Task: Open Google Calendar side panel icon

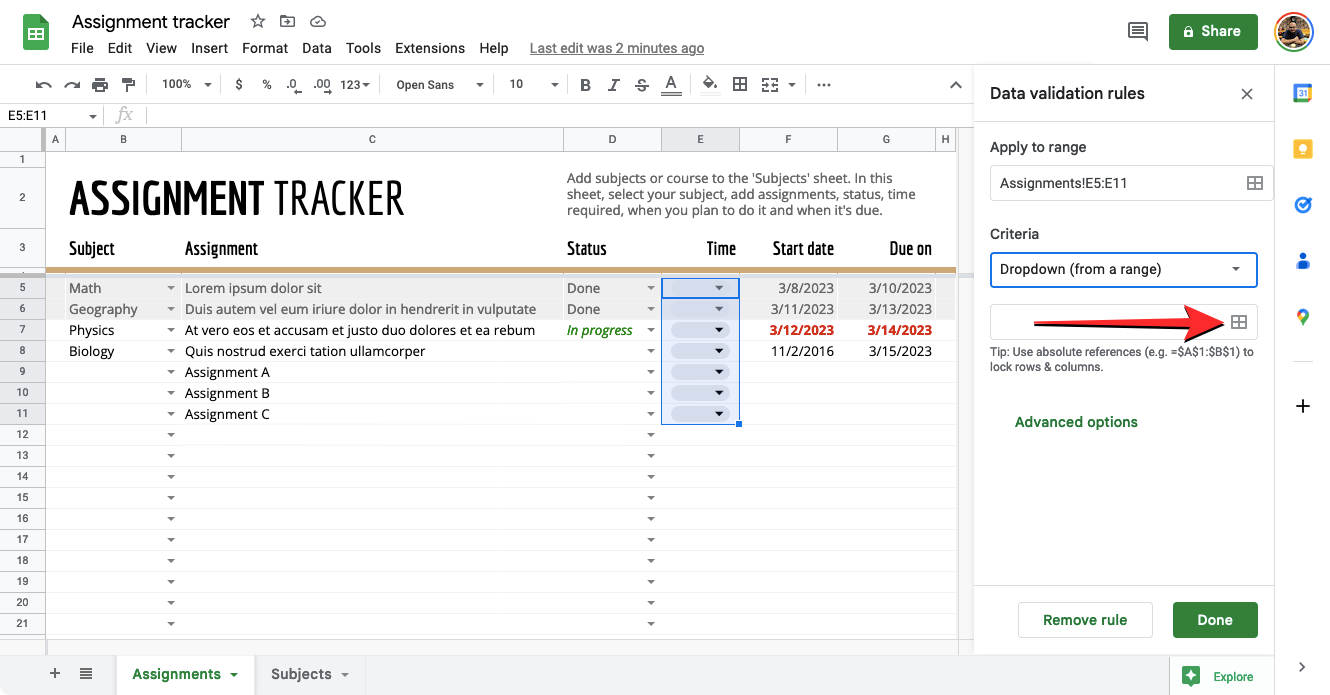Action: coord(1302,94)
